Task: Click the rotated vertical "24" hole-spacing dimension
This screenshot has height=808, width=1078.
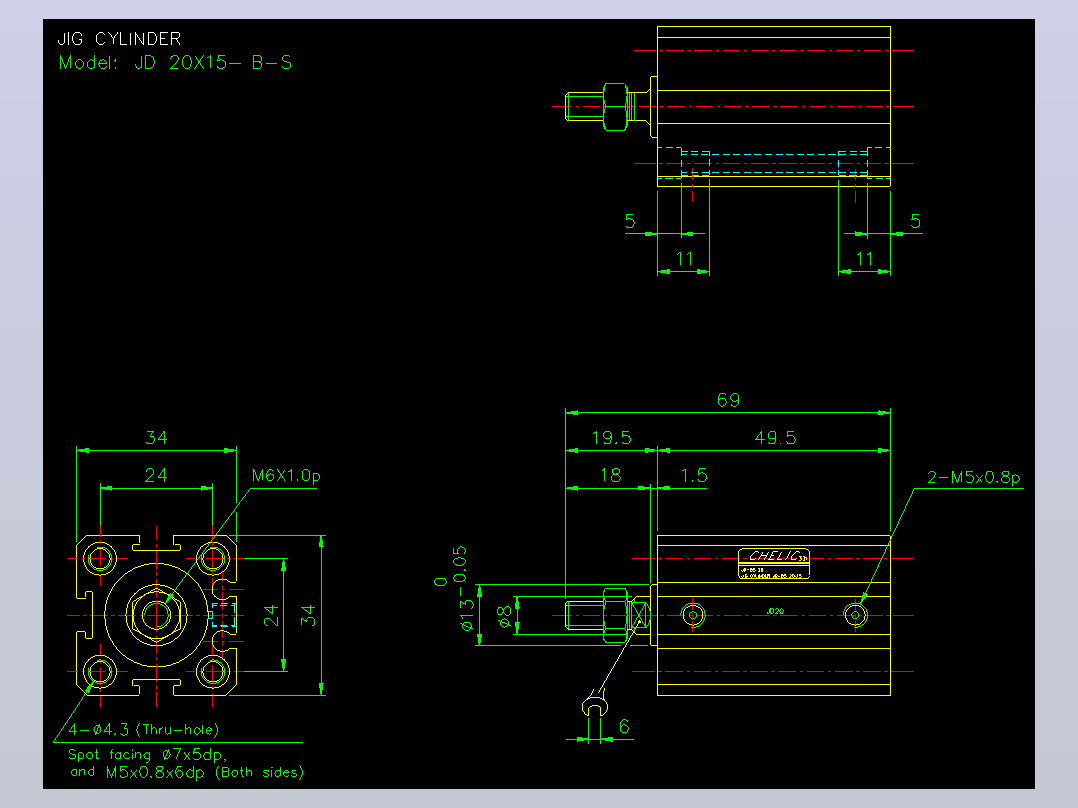Action: tap(272, 615)
